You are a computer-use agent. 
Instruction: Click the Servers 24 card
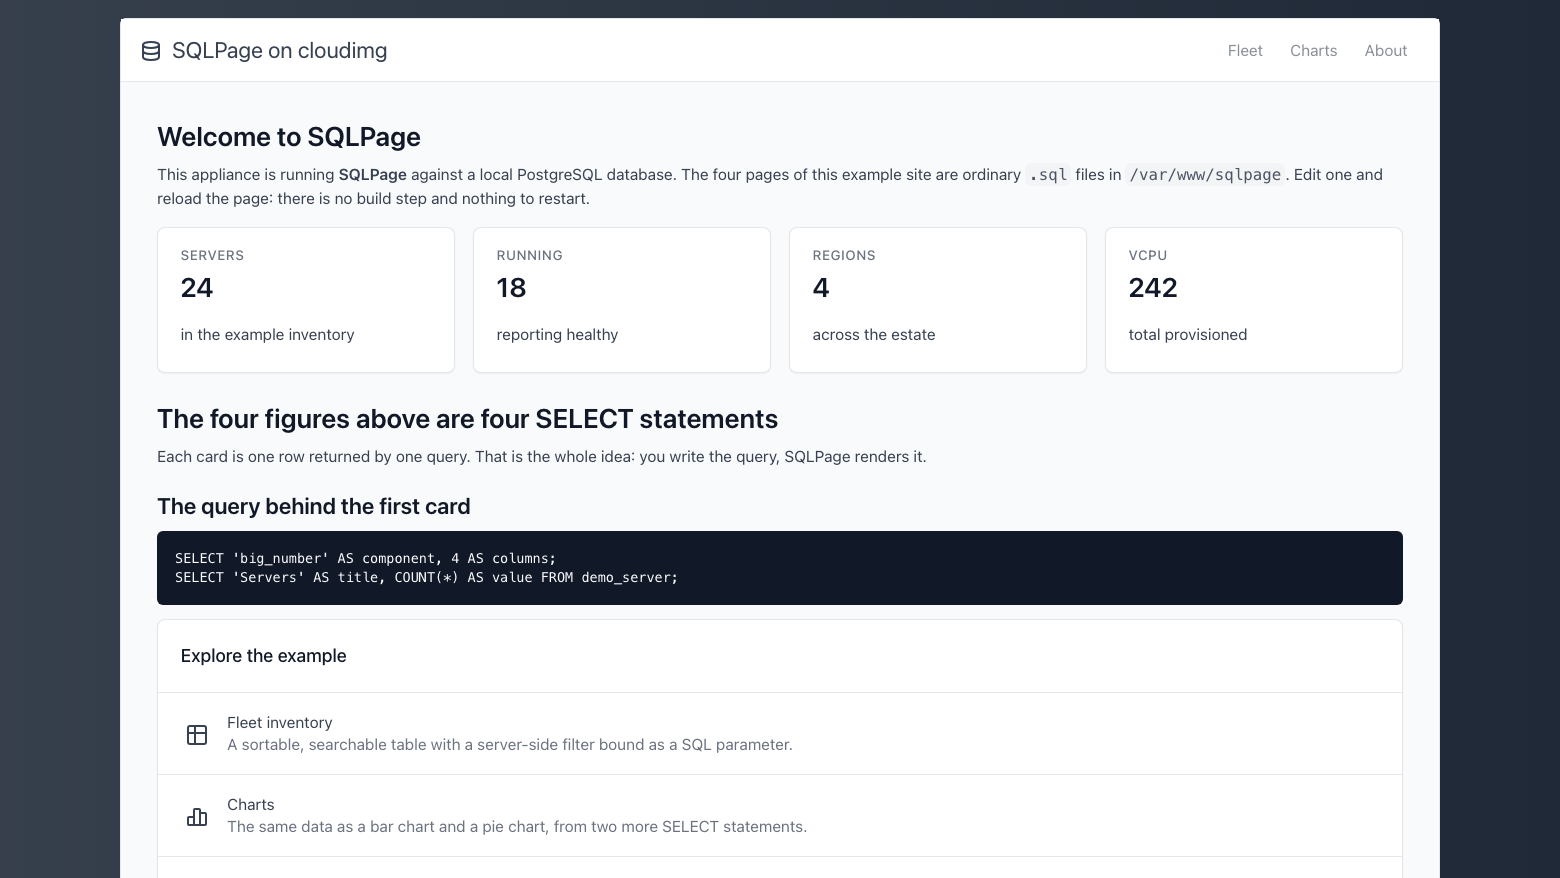click(306, 300)
